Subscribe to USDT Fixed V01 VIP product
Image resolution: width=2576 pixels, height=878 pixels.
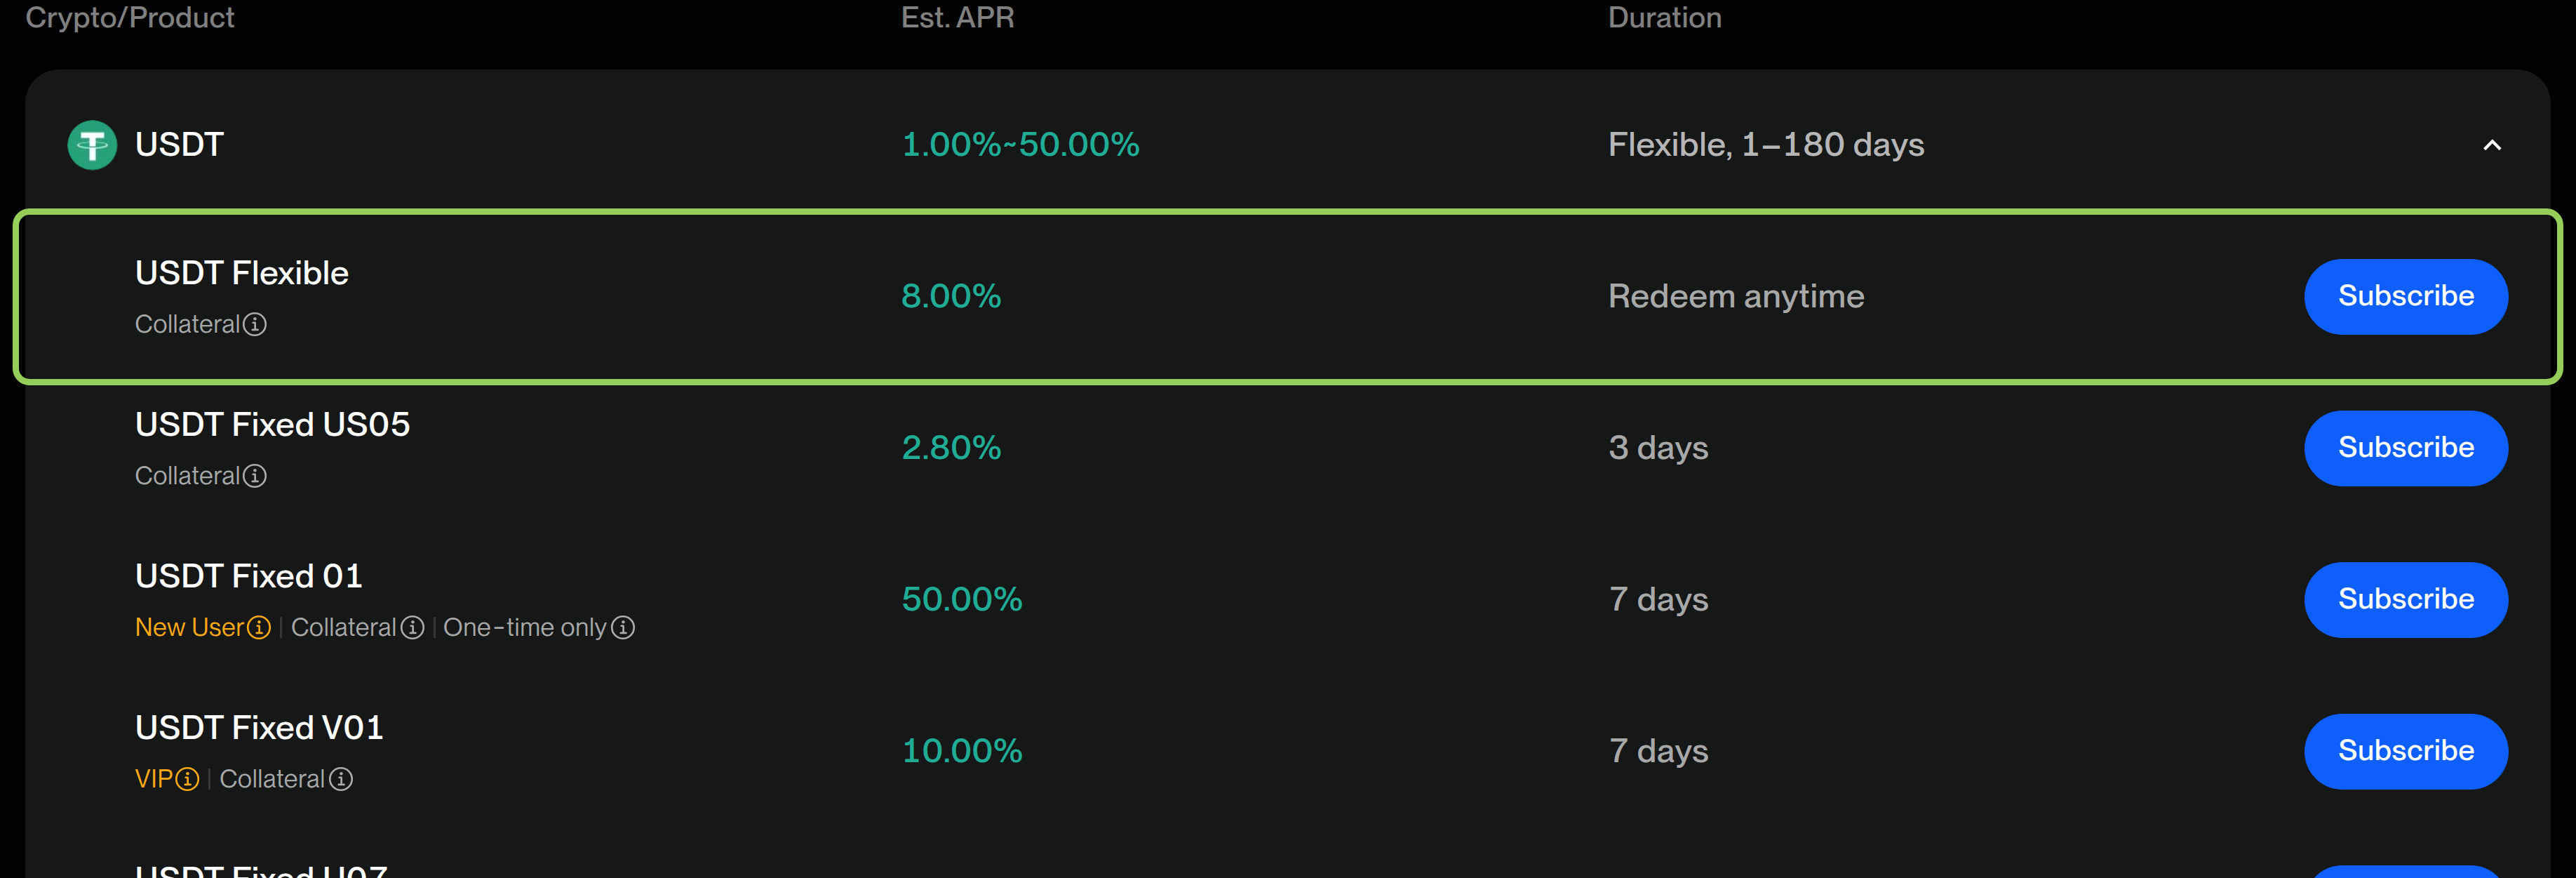(2406, 751)
